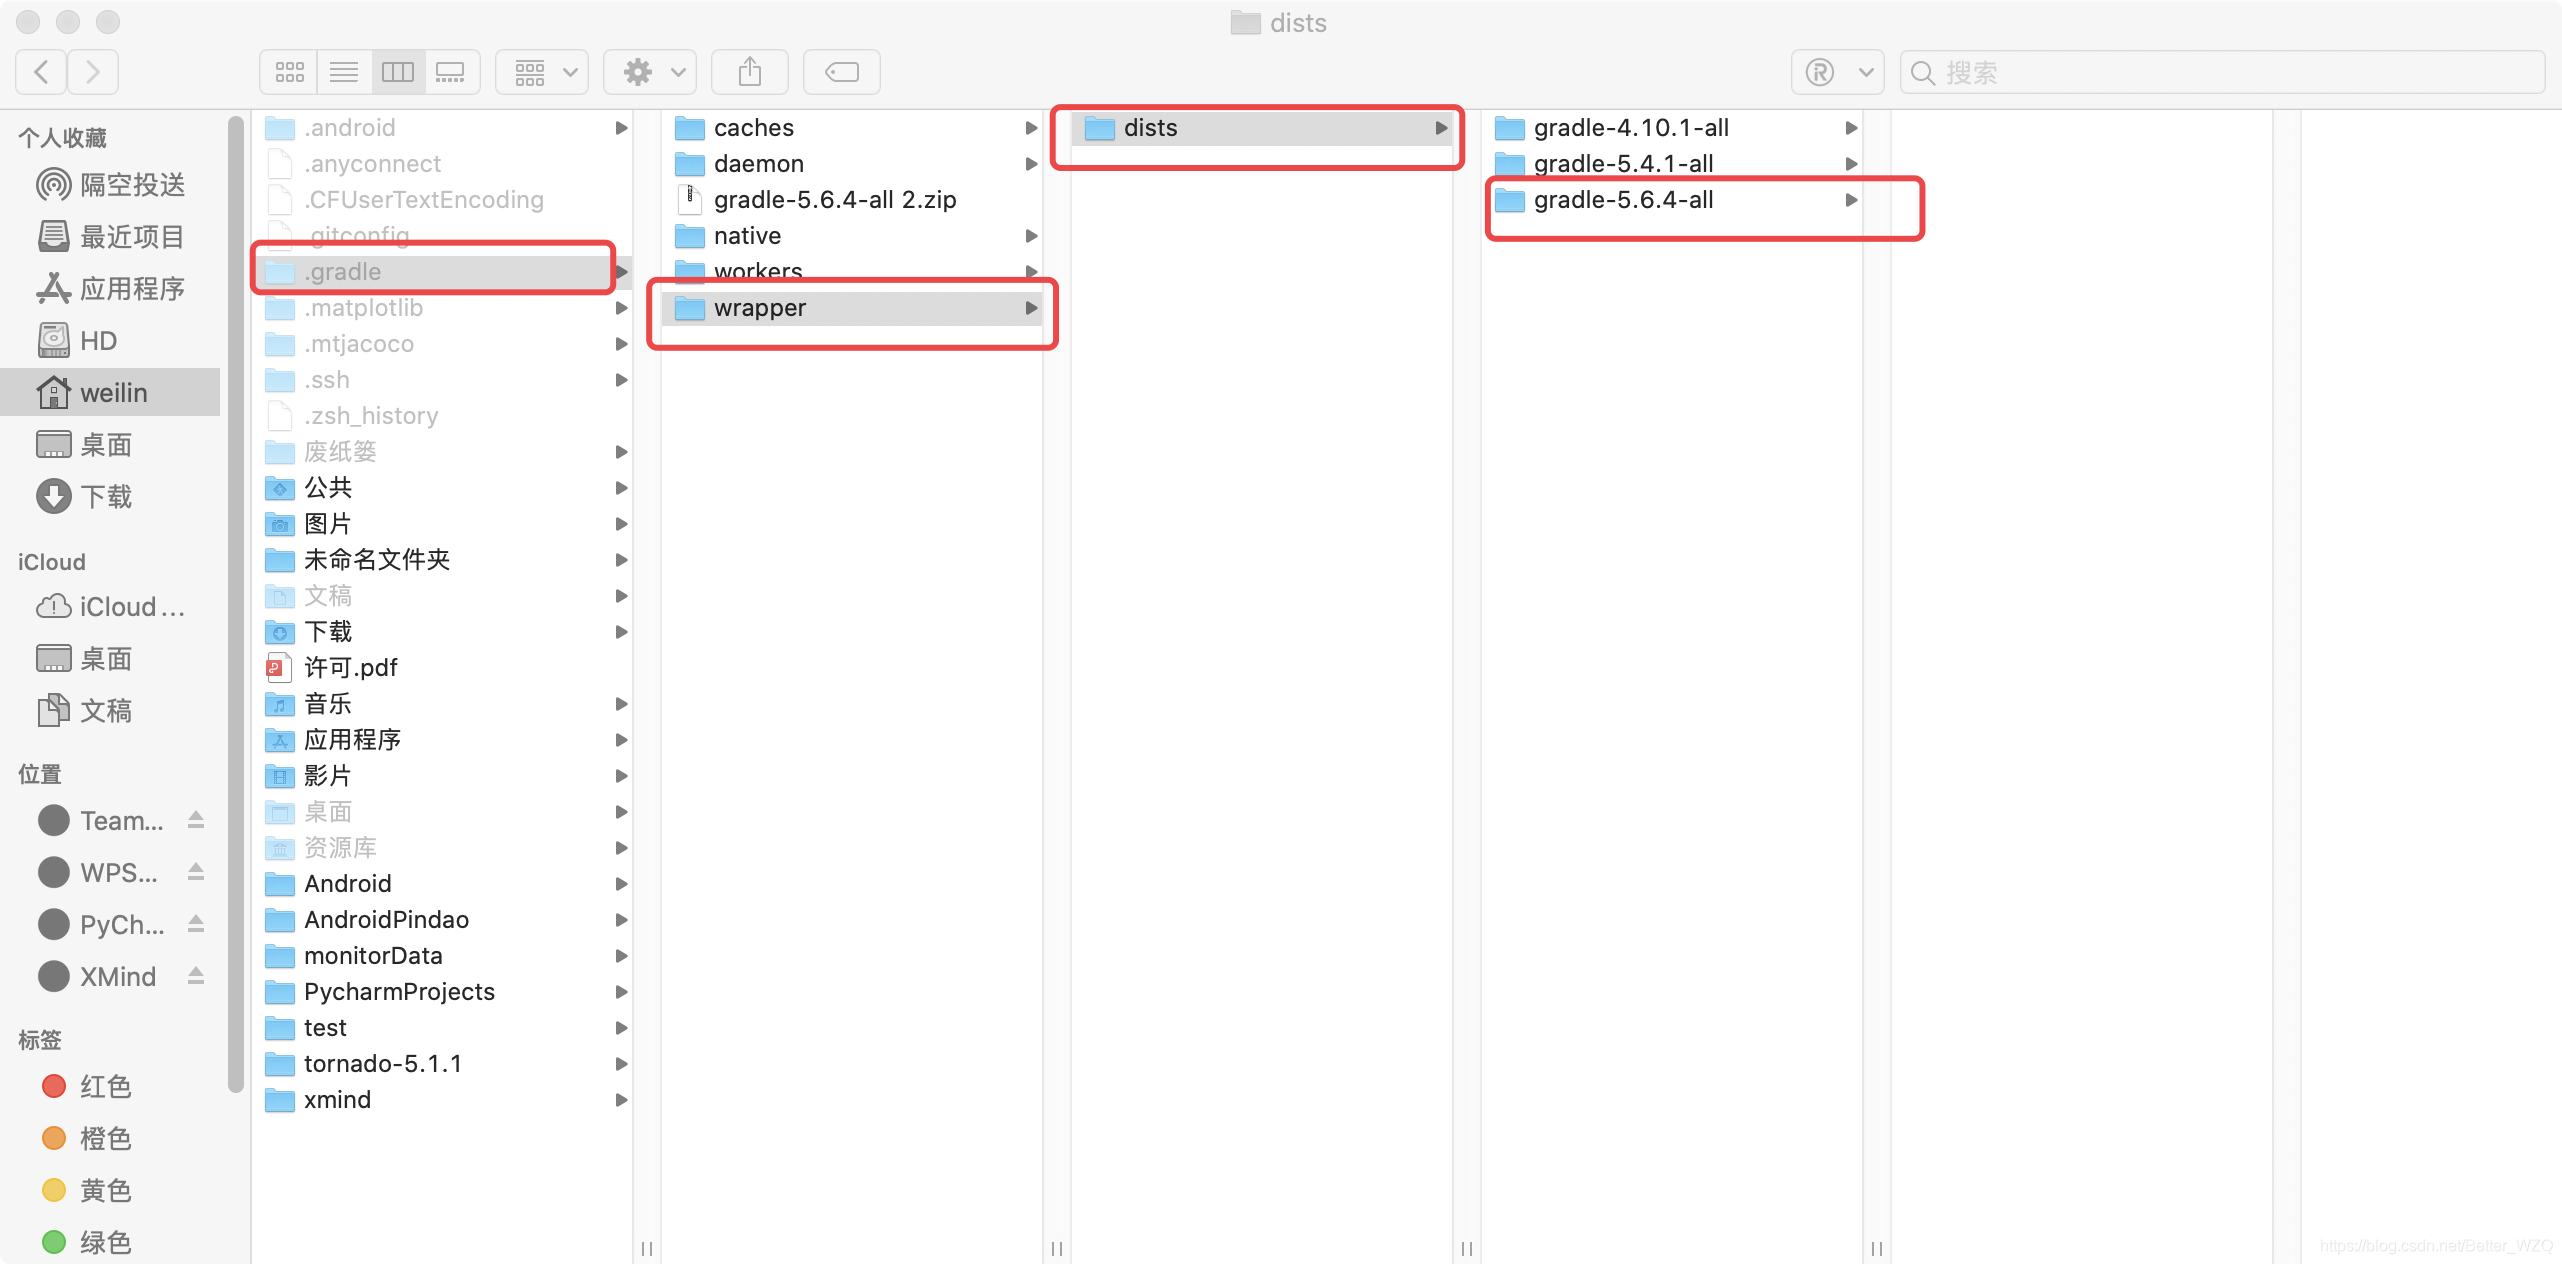Expand the gradle-5.6.4-all folder
2562x1264 pixels.
click(1846, 199)
